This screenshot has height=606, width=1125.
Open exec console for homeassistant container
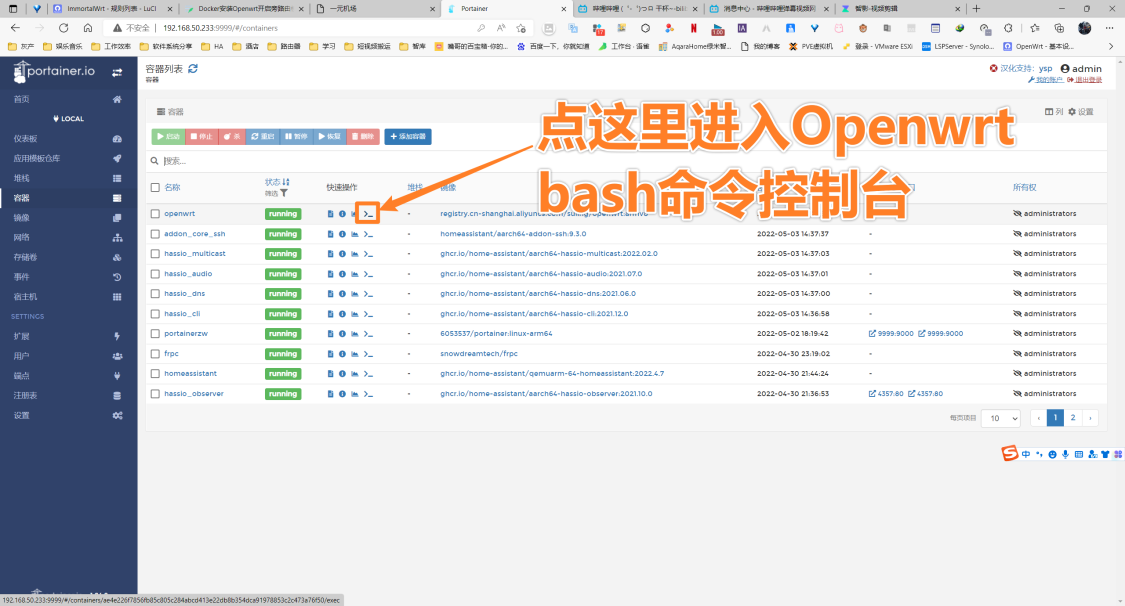(x=368, y=374)
